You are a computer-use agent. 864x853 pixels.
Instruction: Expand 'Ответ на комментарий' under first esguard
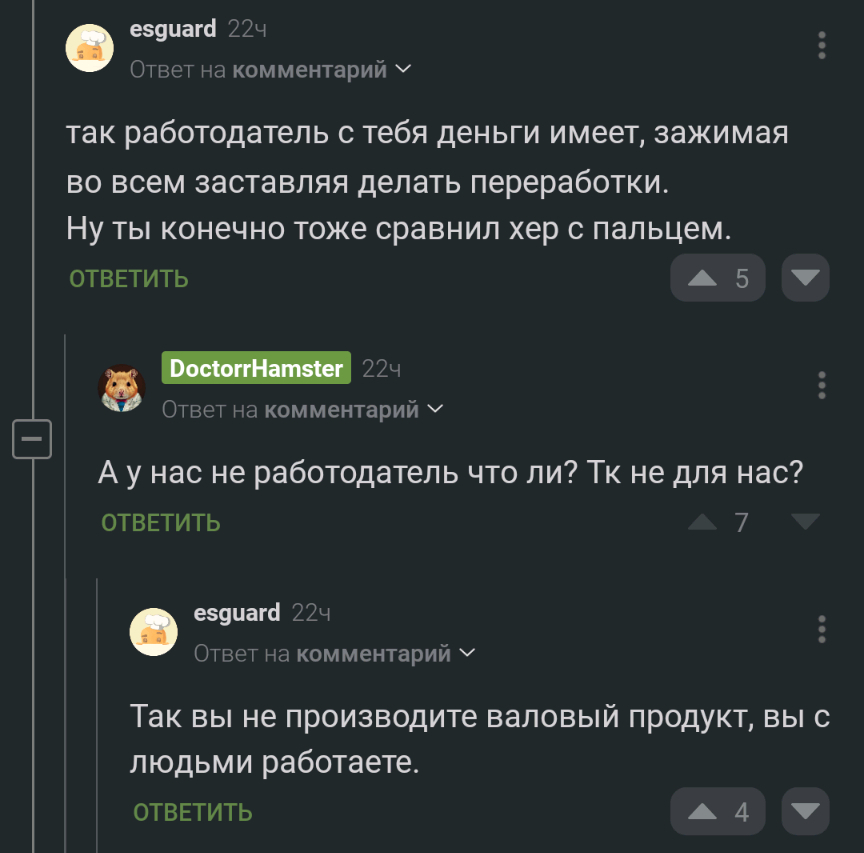click(x=270, y=70)
